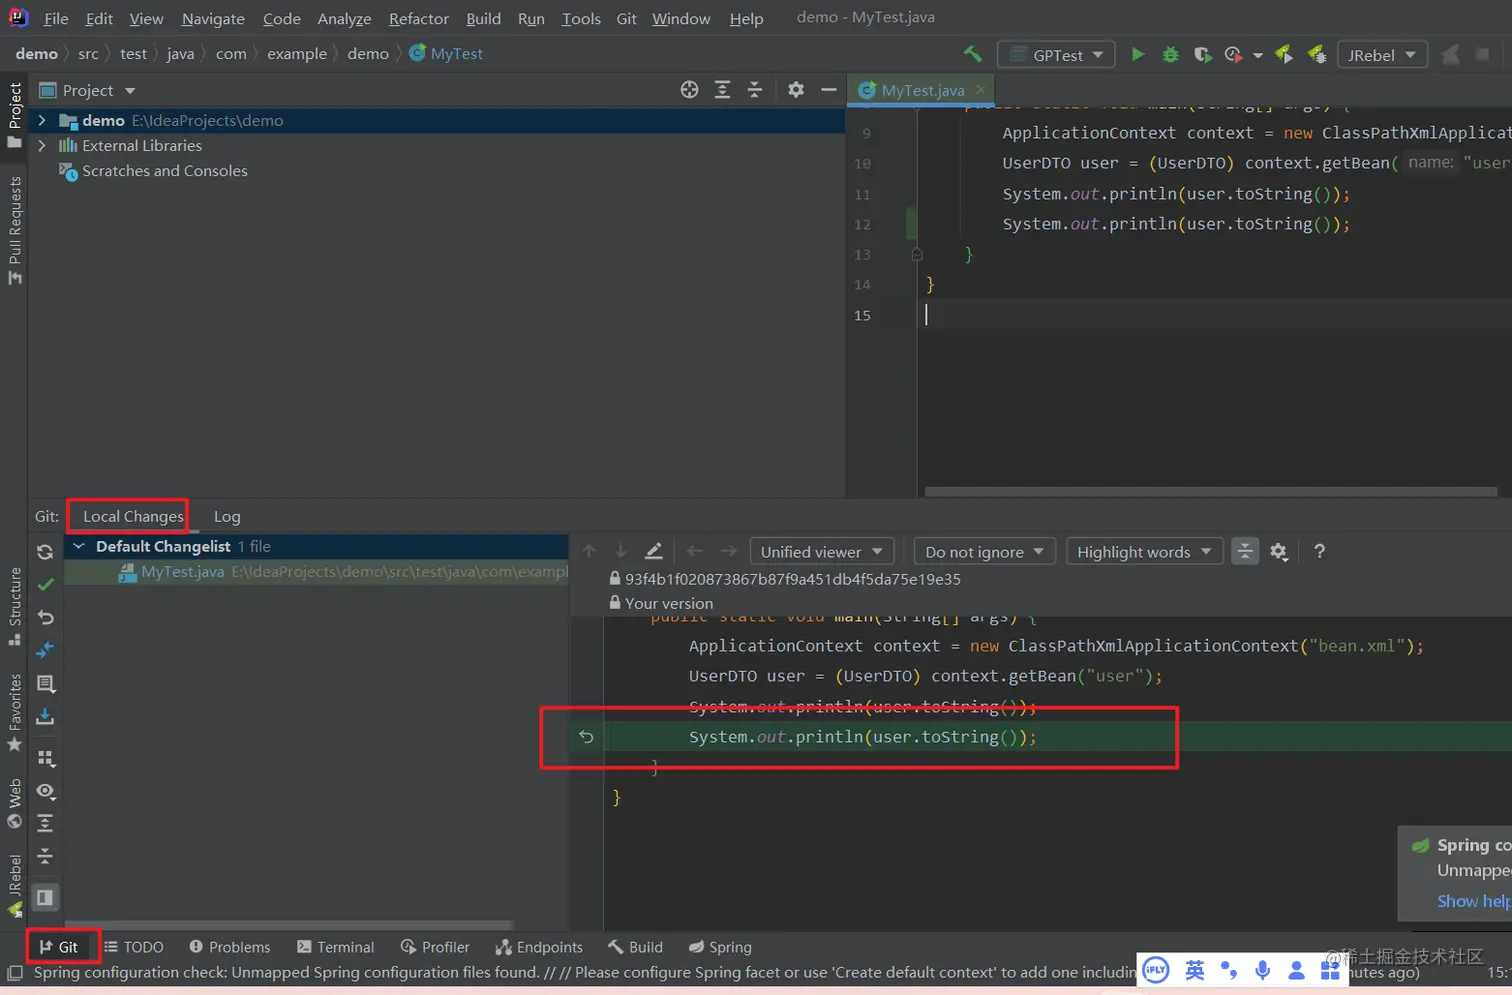Close the MyTest.java editor tab
This screenshot has height=995, width=1512.
pyautogui.click(x=980, y=90)
